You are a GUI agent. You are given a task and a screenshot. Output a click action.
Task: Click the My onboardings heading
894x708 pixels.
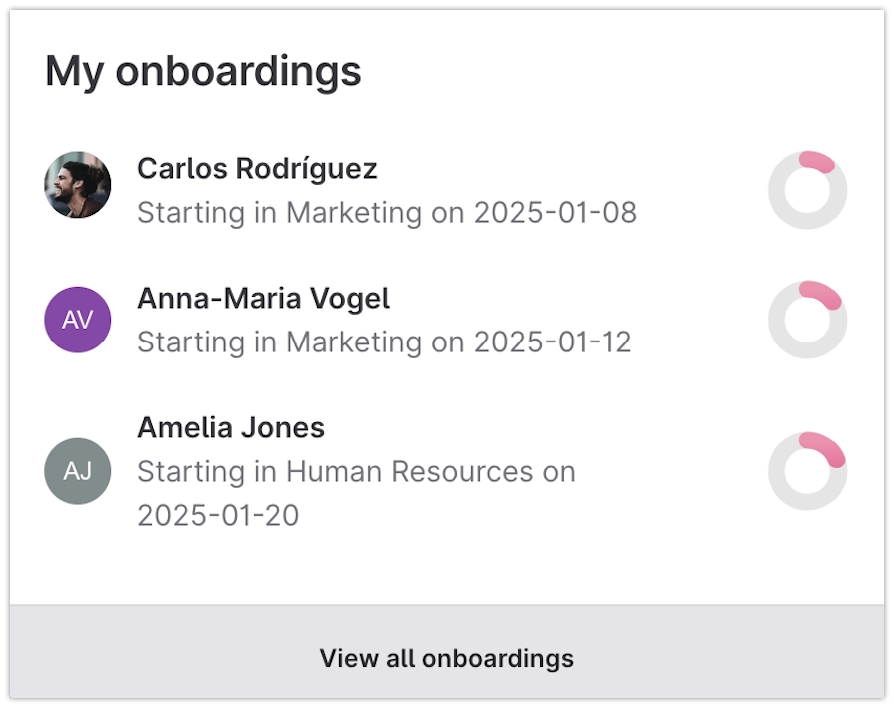(203, 72)
